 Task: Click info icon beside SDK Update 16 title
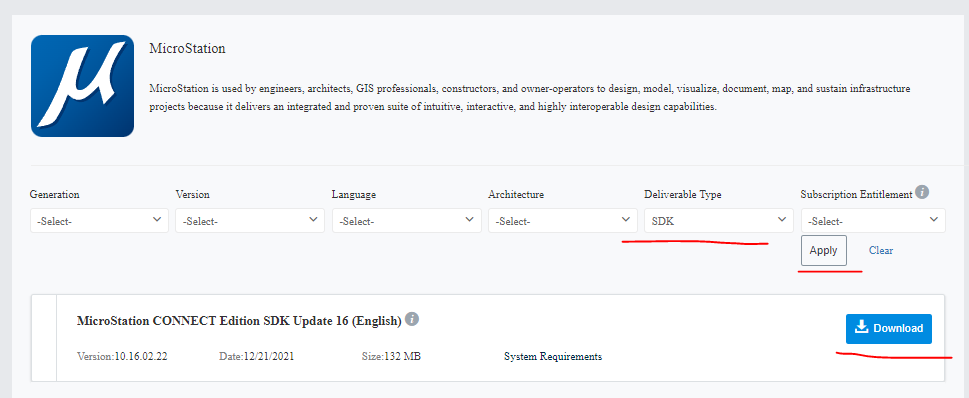(412, 320)
